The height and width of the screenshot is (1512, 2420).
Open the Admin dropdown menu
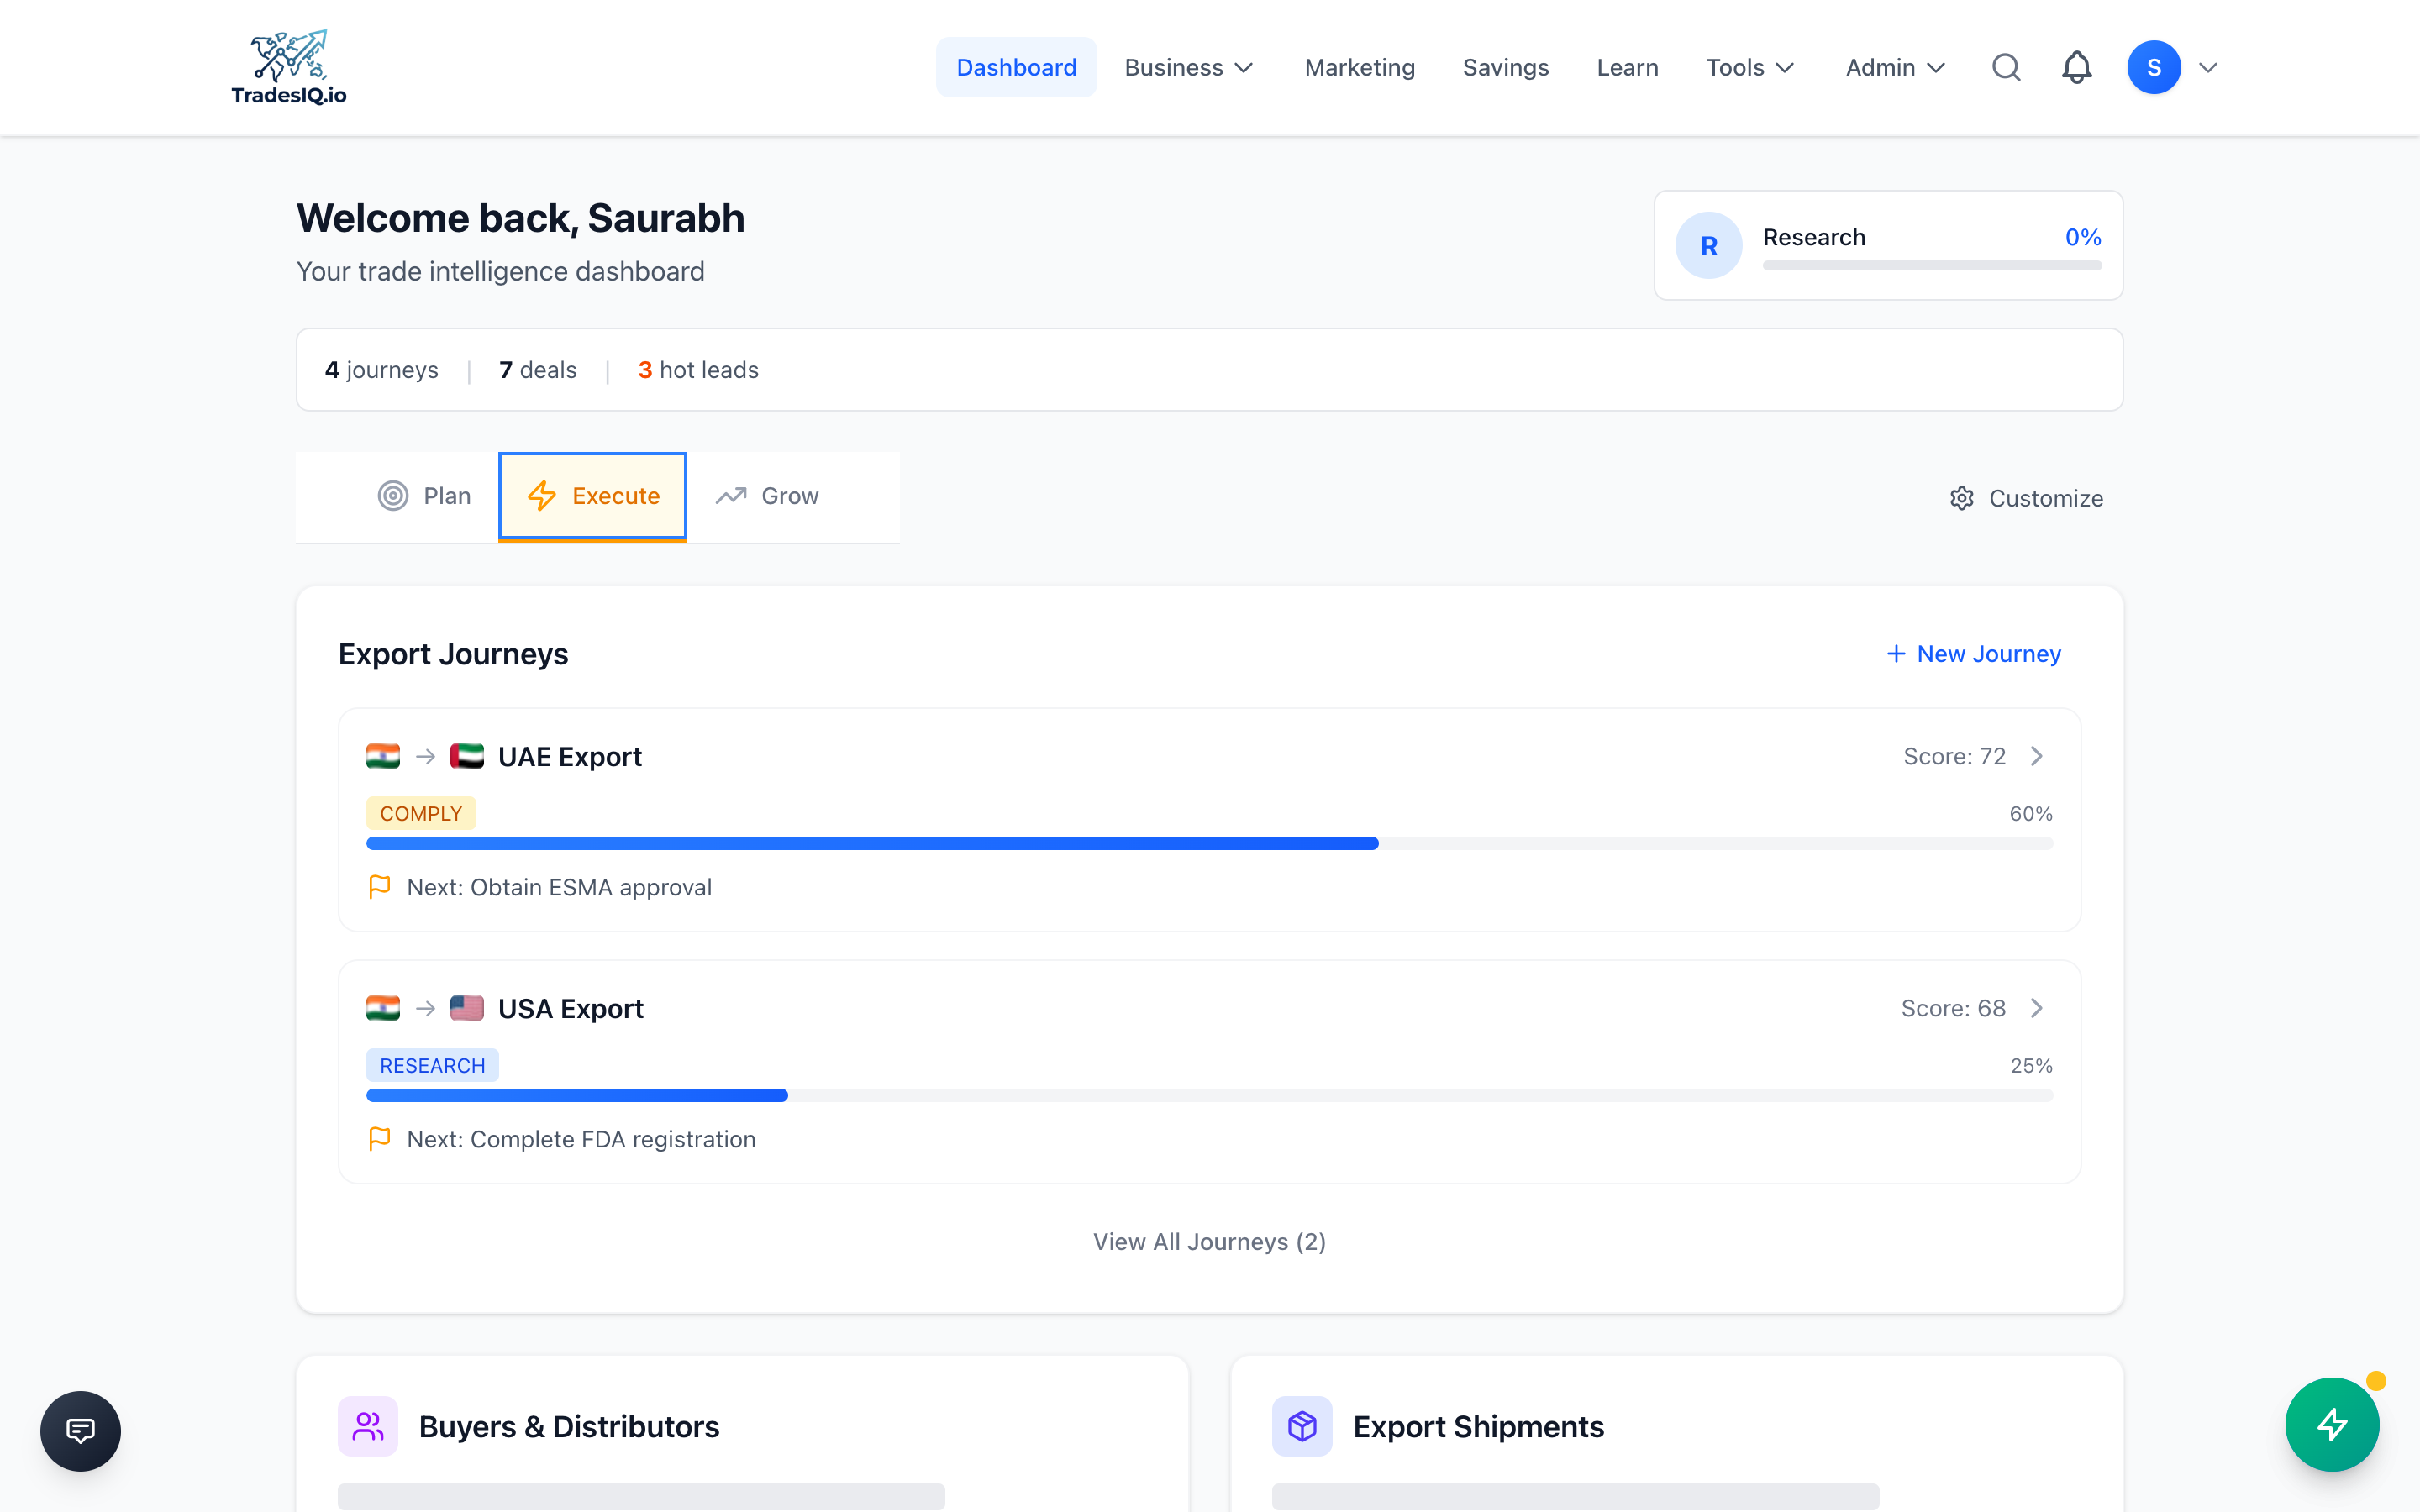coord(1895,67)
